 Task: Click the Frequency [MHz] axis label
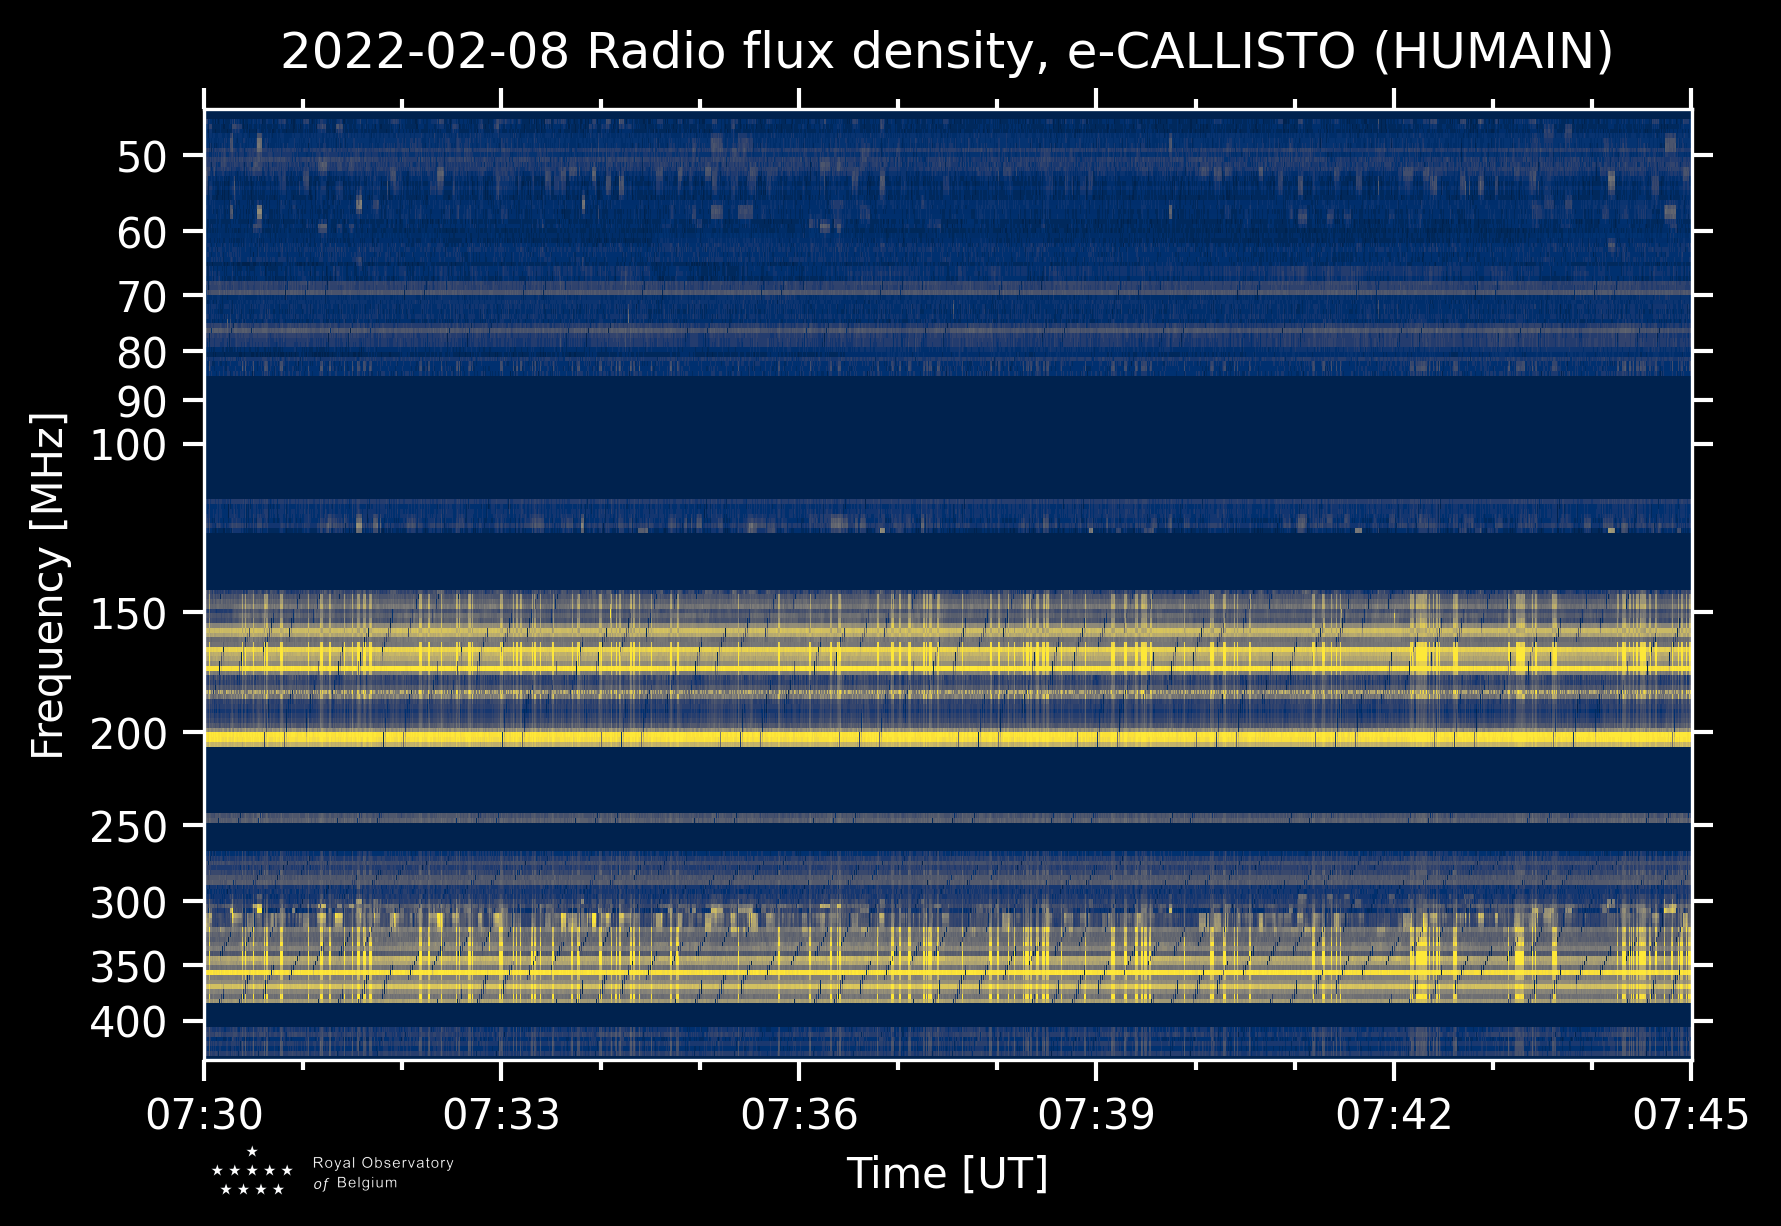(48, 585)
